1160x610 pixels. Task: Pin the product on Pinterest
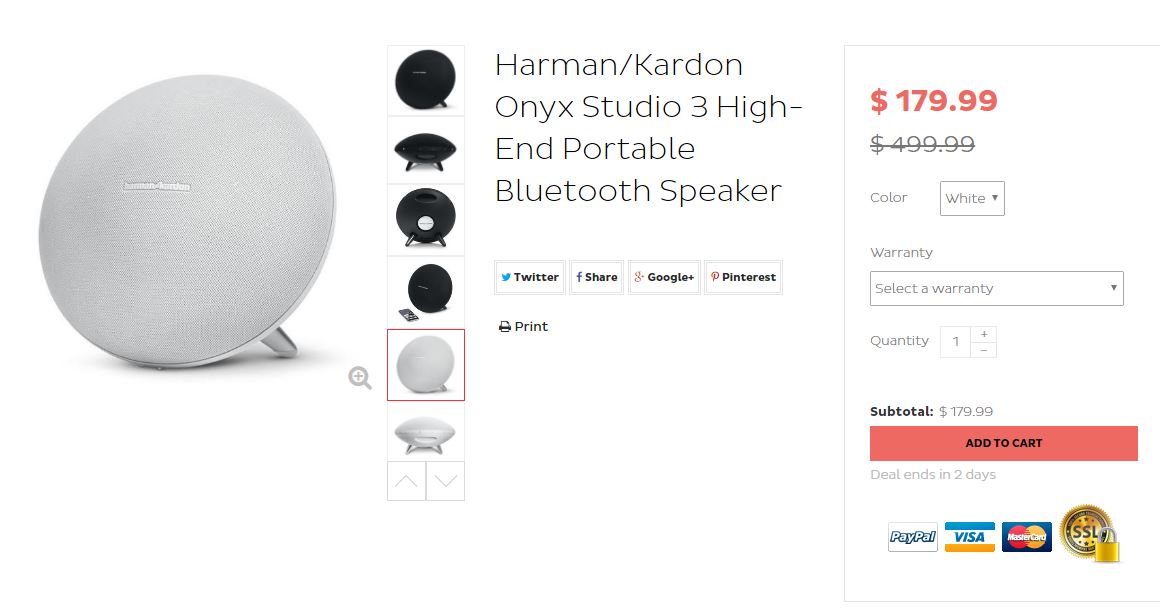tap(743, 277)
